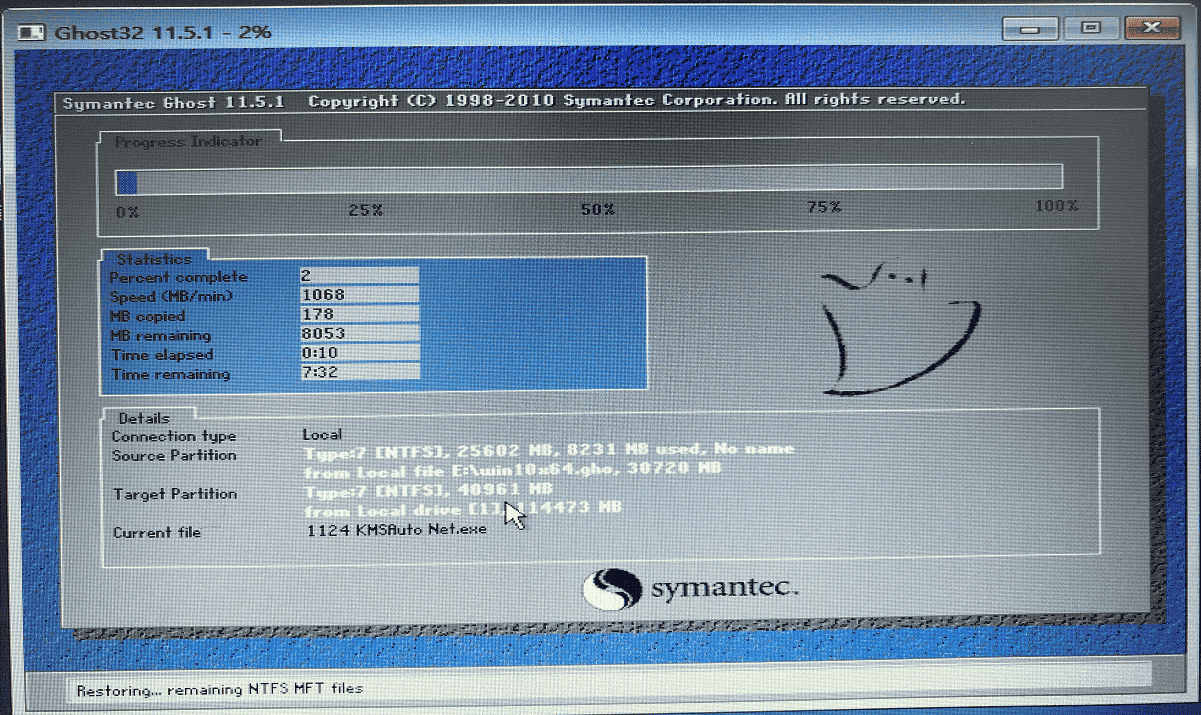Click the Ghost32 title bar application icon

tap(32, 31)
